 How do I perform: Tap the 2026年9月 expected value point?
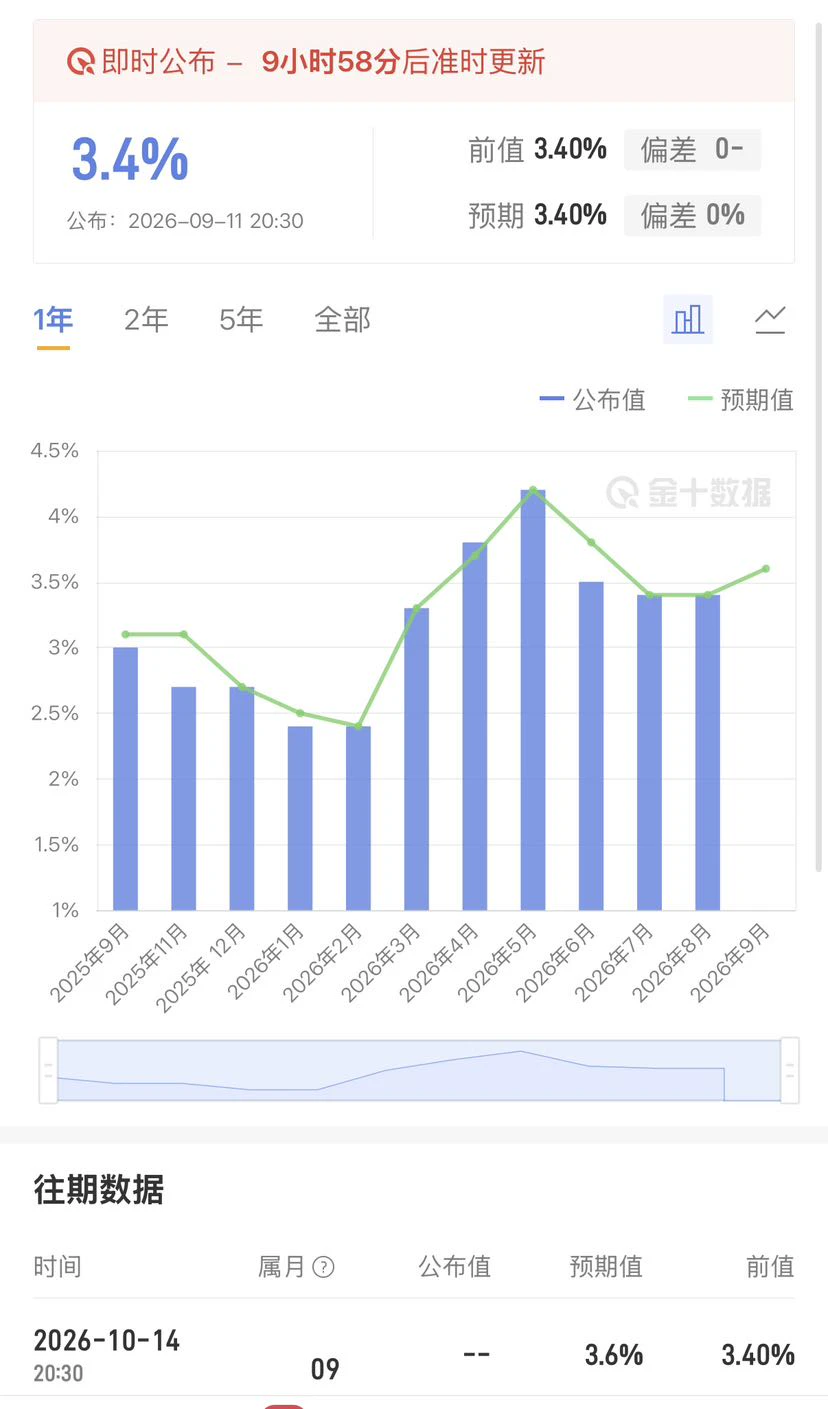pyautogui.click(x=766, y=568)
